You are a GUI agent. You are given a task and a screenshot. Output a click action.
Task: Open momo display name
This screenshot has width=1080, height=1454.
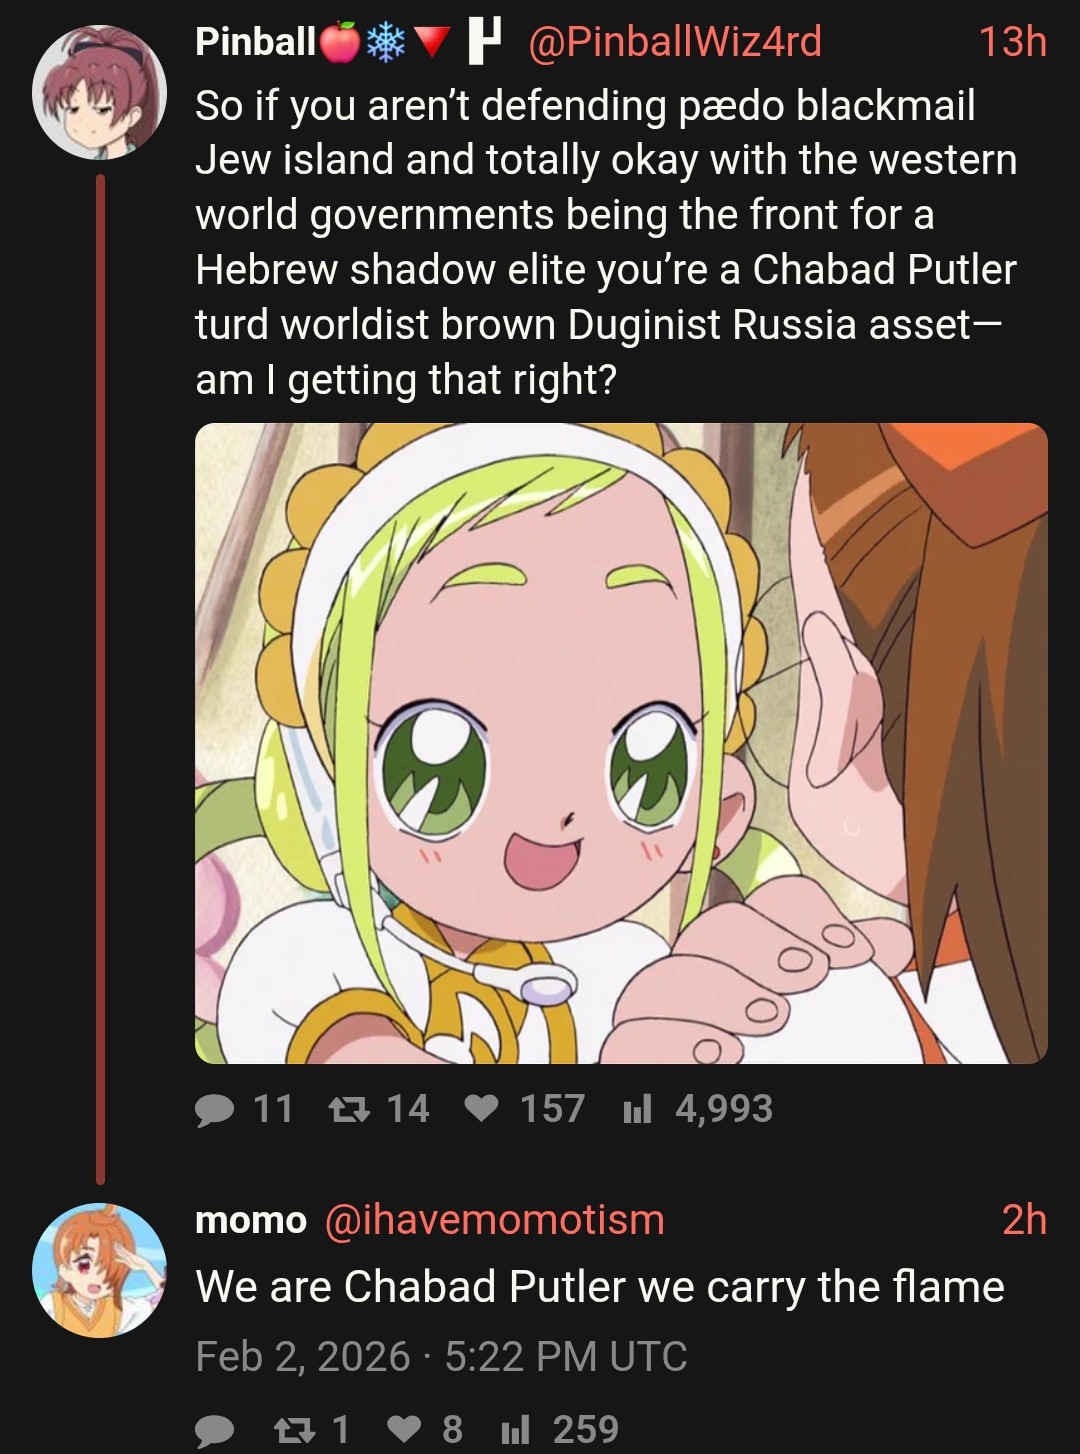pos(251,1220)
